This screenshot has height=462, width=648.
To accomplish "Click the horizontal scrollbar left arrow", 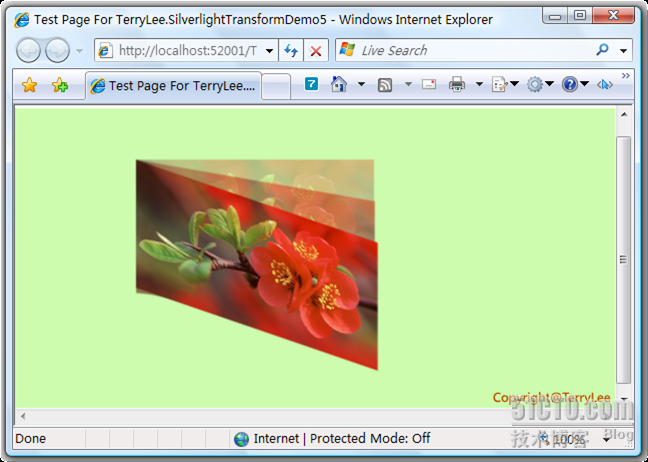I will pos(23,416).
